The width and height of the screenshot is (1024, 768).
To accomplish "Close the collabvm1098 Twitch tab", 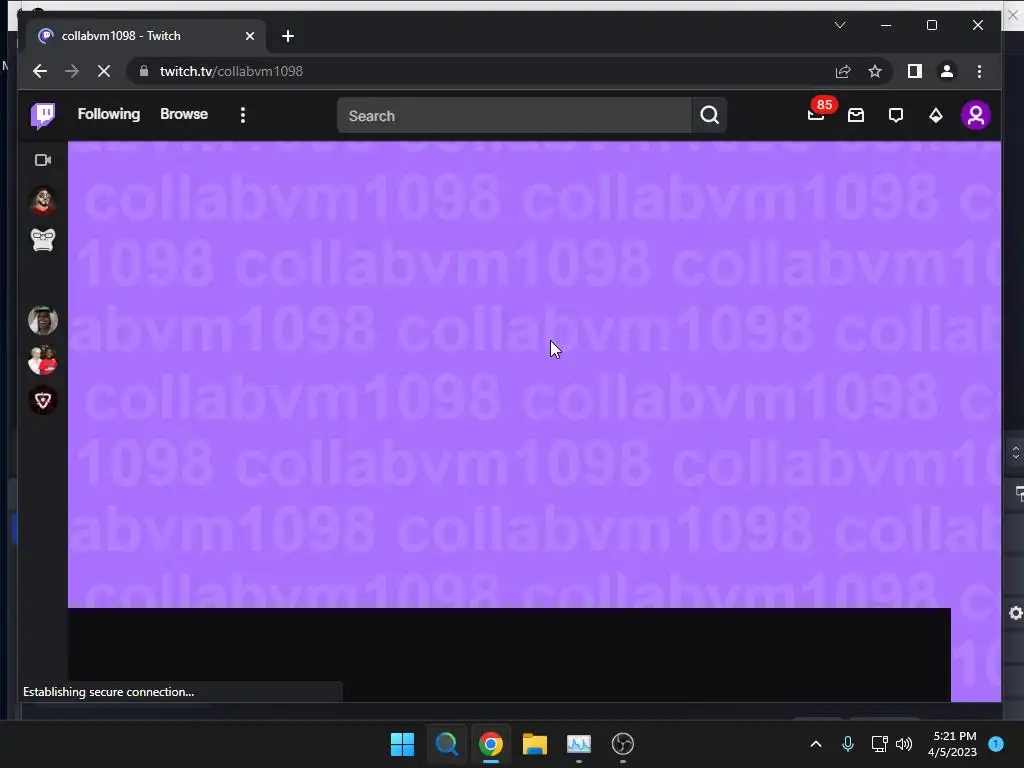I will (x=249, y=36).
